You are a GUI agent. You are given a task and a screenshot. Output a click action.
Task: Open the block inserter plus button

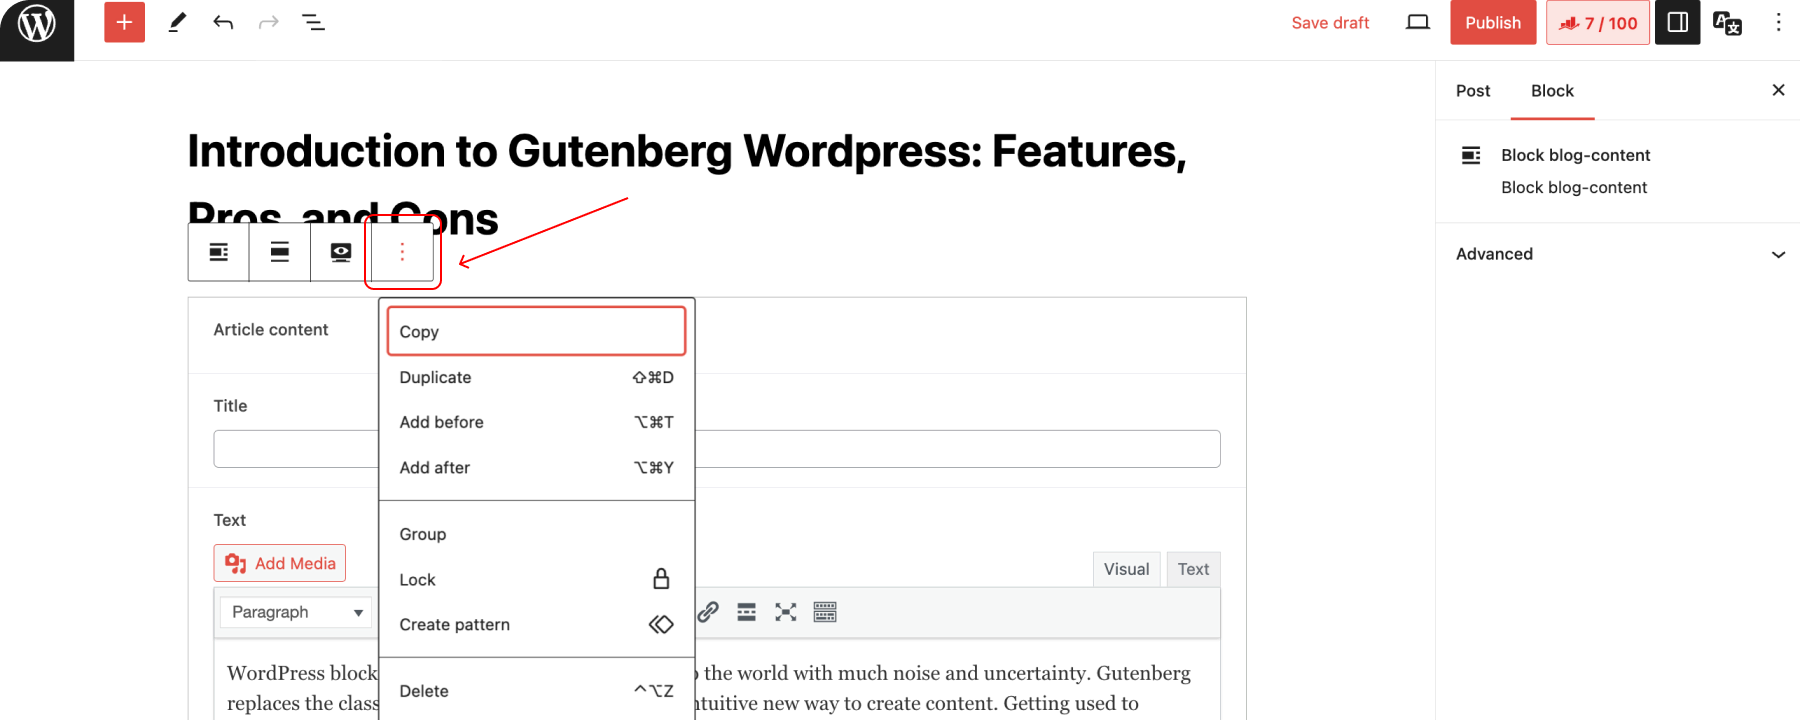coord(124,22)
